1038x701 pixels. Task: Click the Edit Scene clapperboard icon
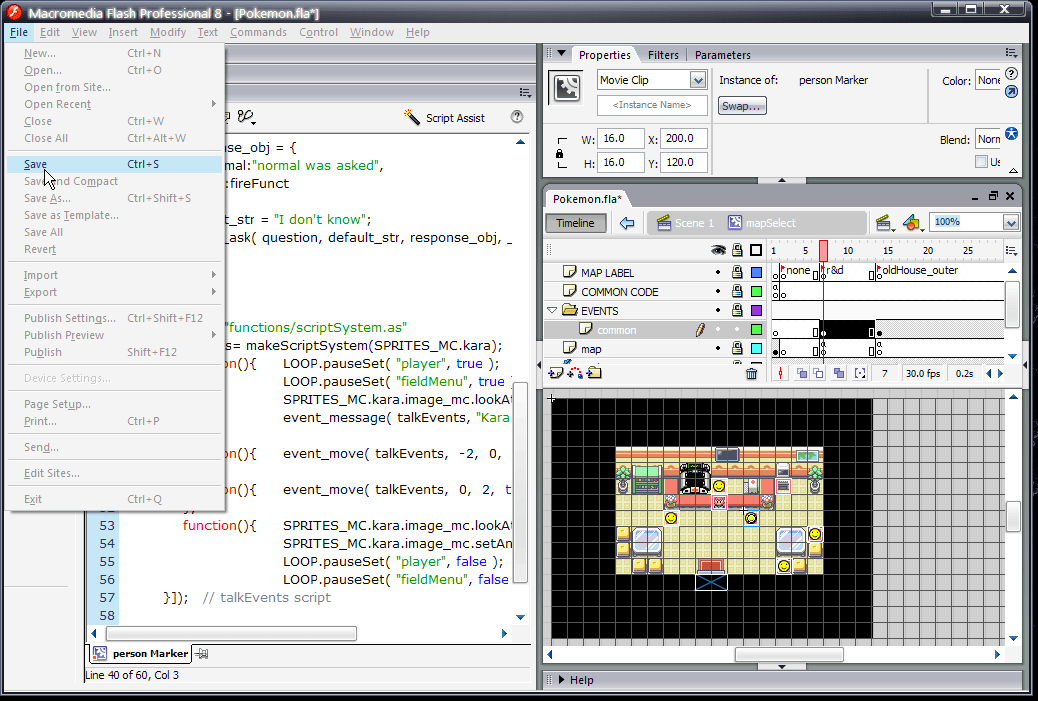click(x=884, y=223)
